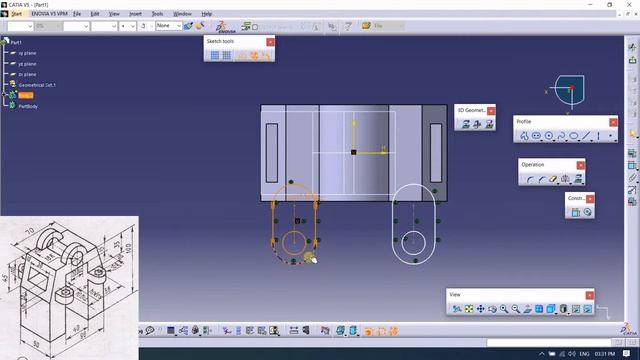This screenshot has height=360, width=640.
Task: Toggle Construction/Standard Element in Sketch tools
Action: pyautogui.click(x=242, y=56)
